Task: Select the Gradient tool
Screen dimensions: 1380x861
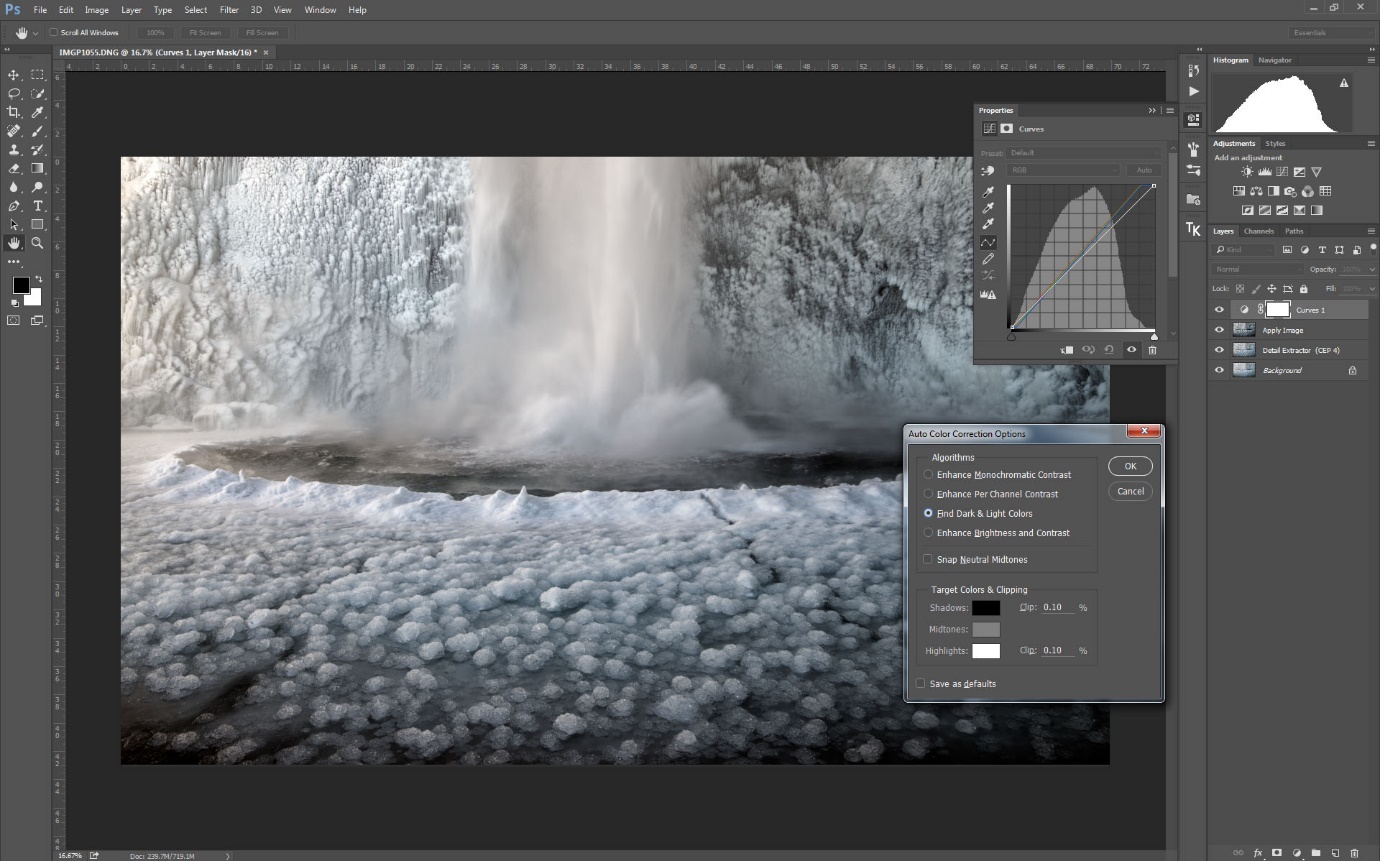Action: point(37,168)
